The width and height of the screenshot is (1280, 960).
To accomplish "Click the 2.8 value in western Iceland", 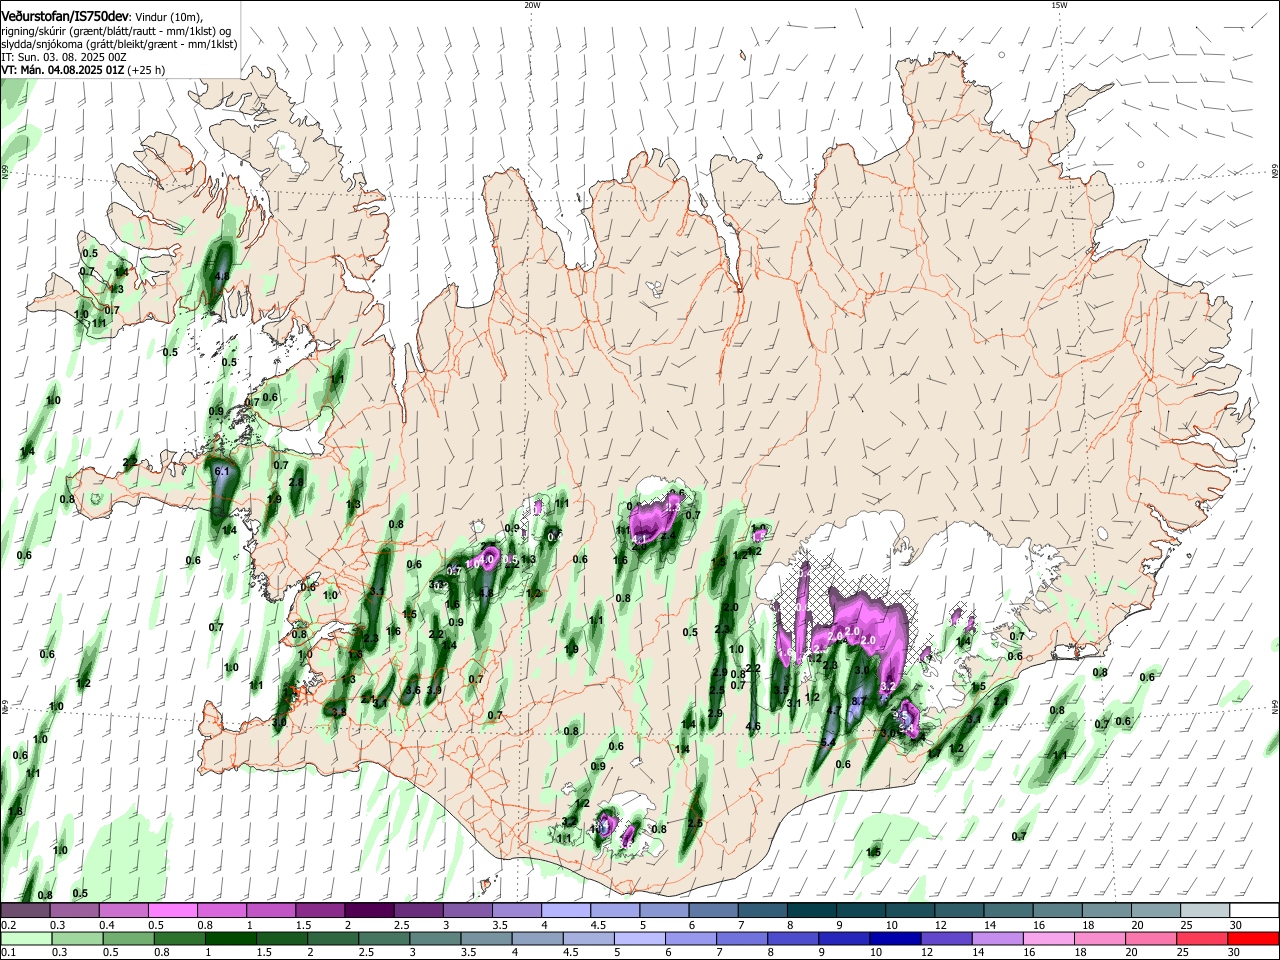I will coord(296,482).
